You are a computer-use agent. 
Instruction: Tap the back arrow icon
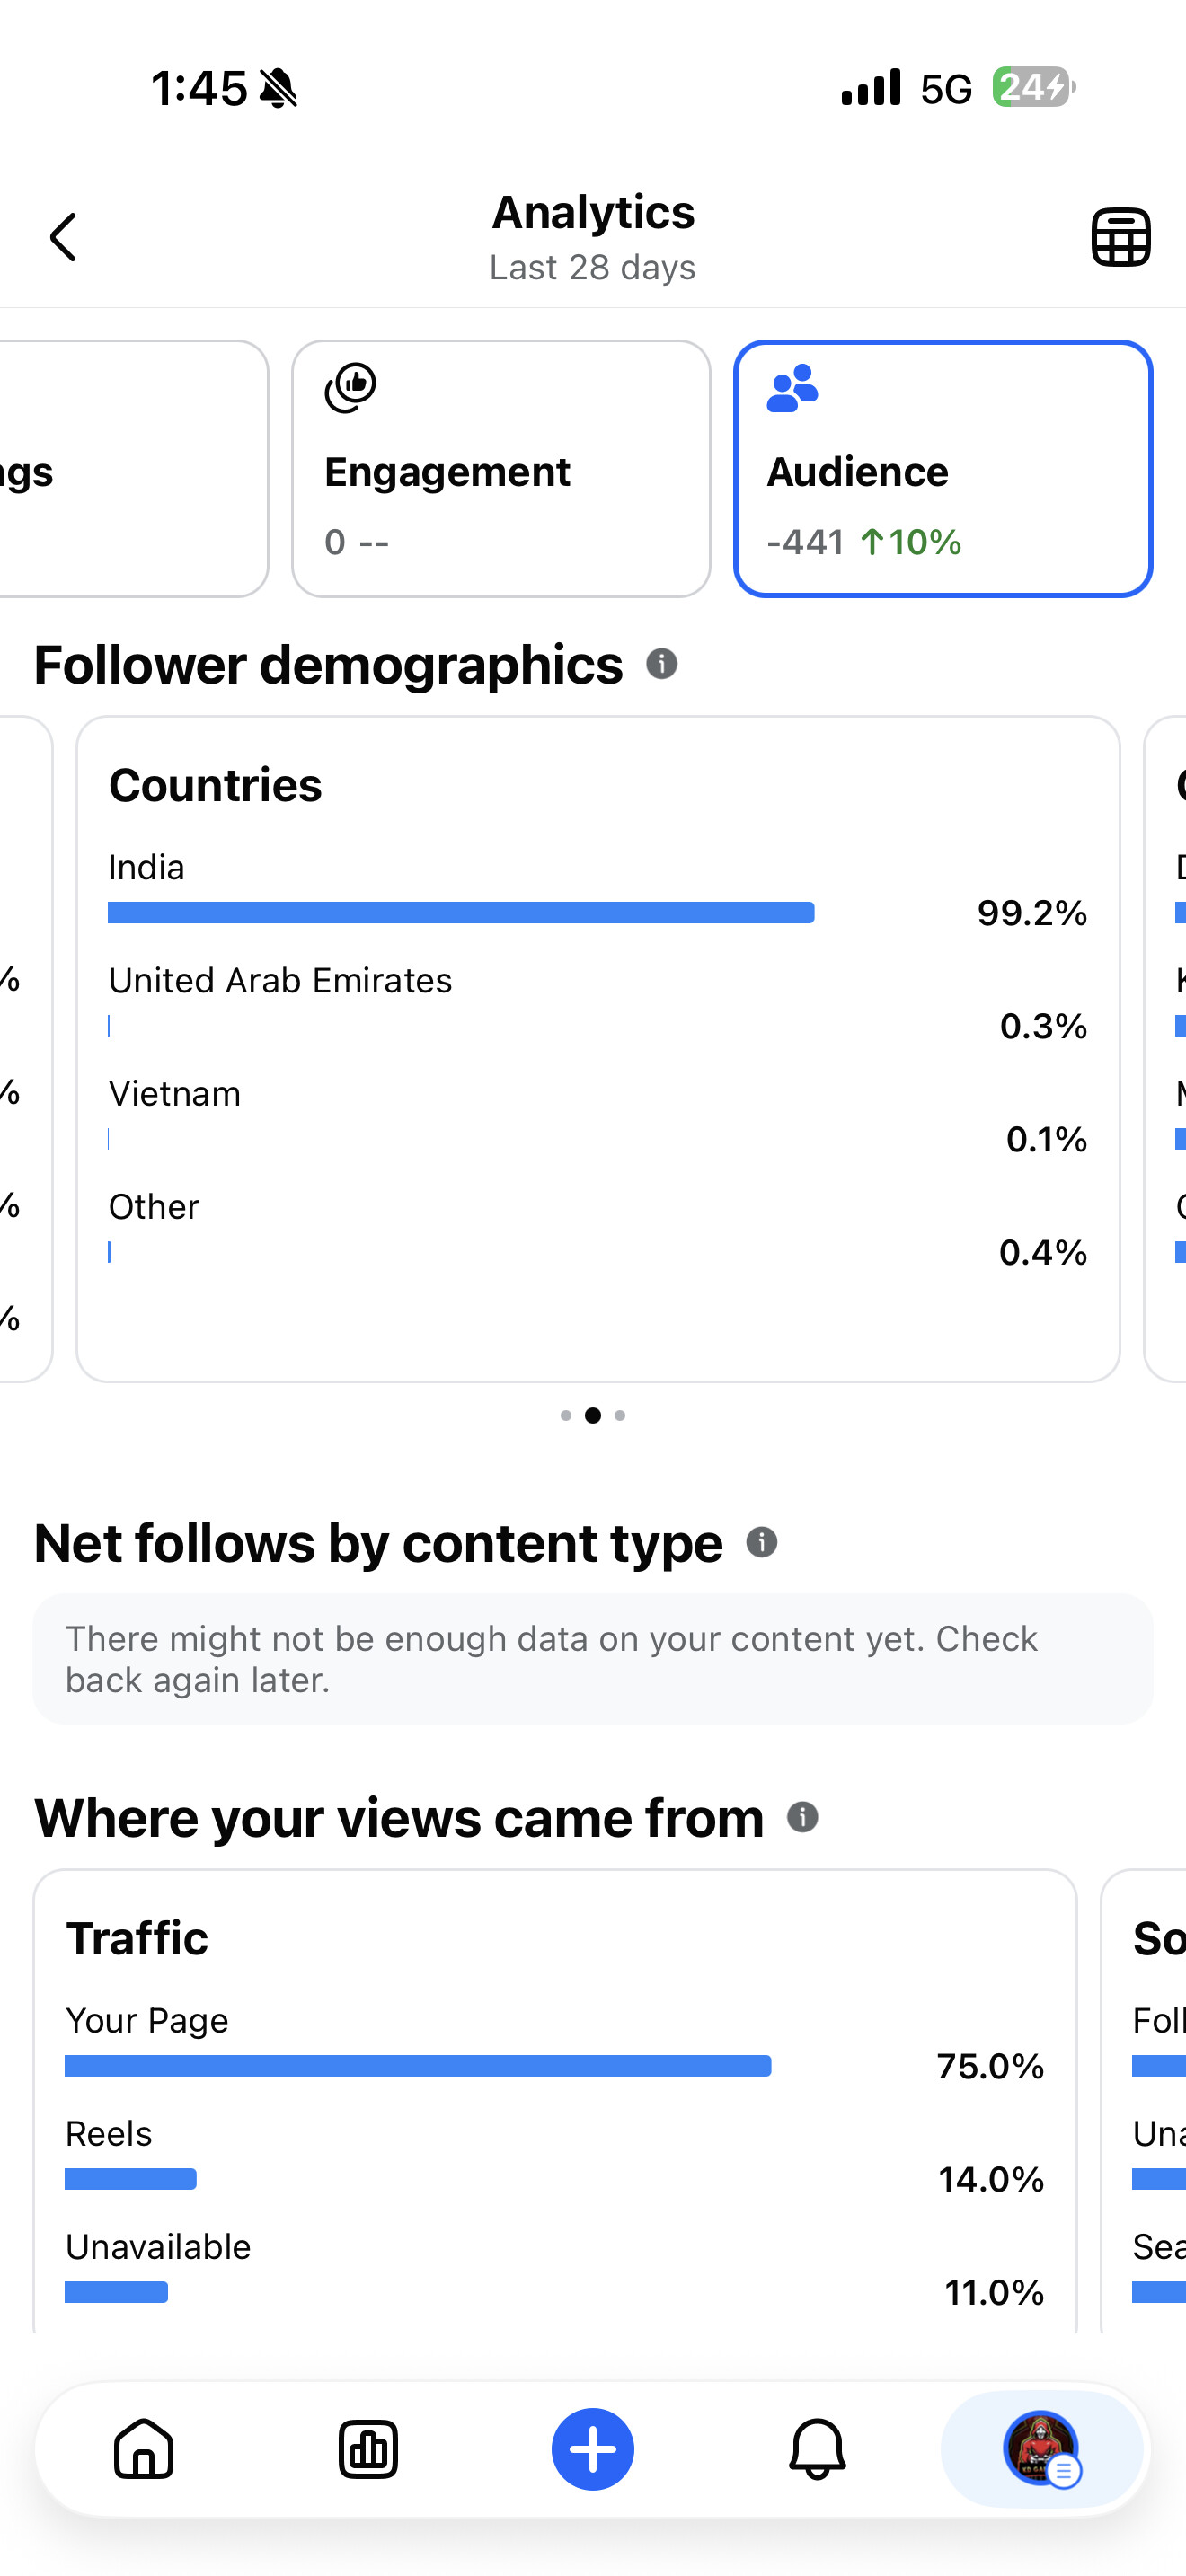point(63,237)
